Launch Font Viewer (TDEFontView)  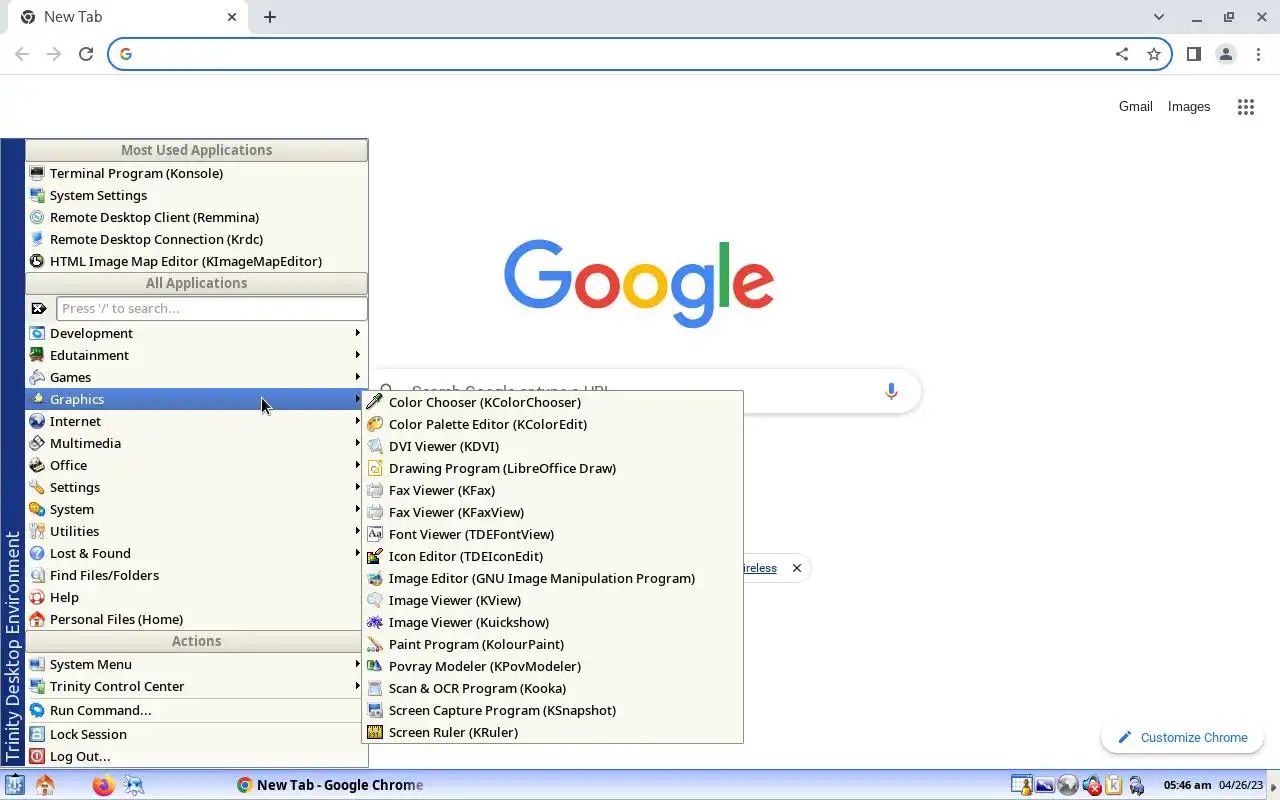[552, 534]
